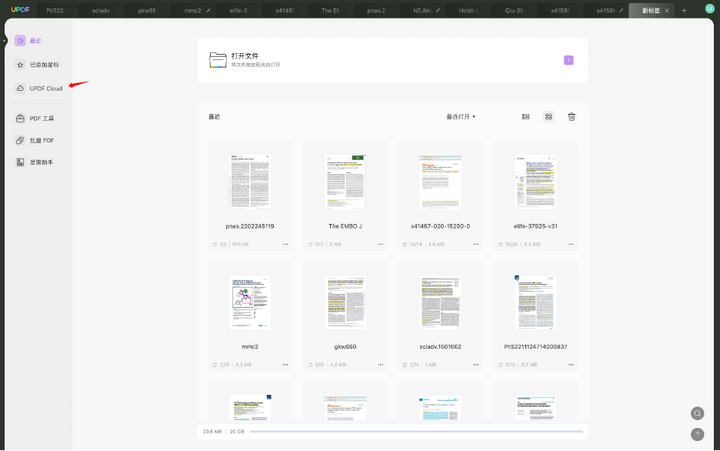Open more options for s41467-020-15290-0

tap(476, 244)
